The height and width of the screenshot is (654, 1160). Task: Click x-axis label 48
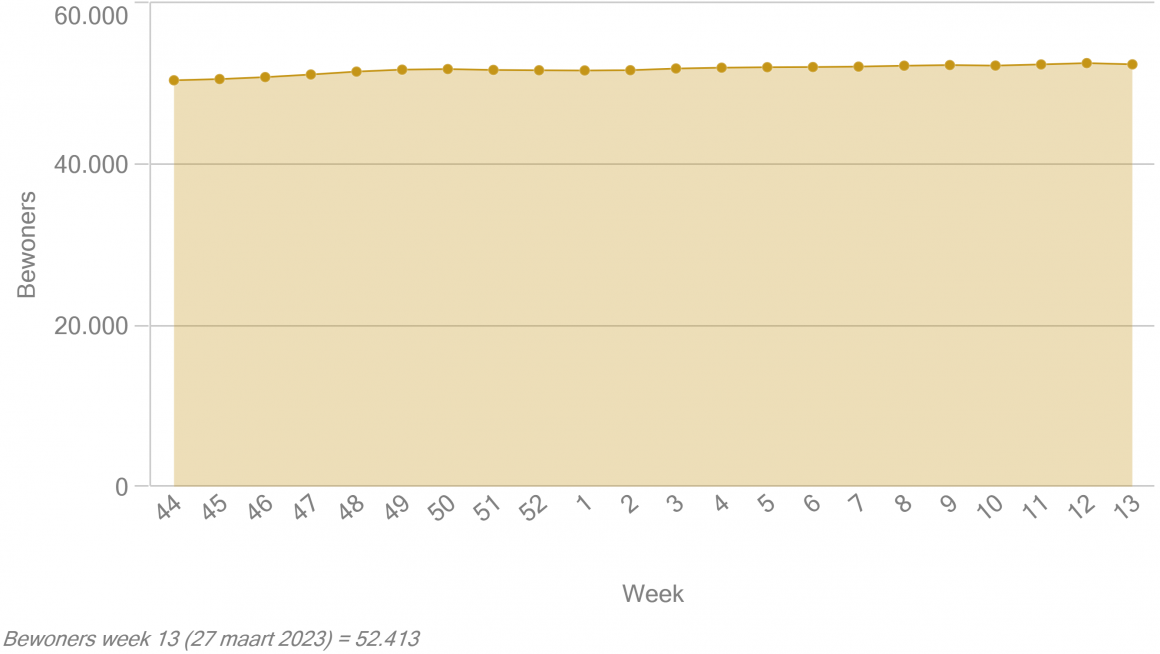click(351, 508)
